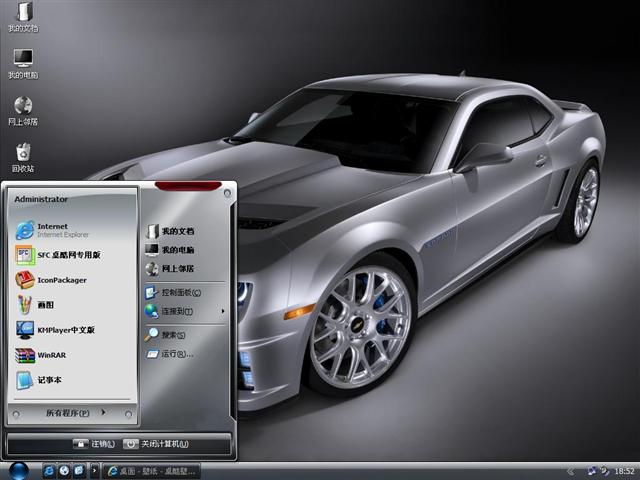Click the Start orb on the taskbar
This screenshot has height=480, width=640.
pyautogui.click(x=17, y=470)
